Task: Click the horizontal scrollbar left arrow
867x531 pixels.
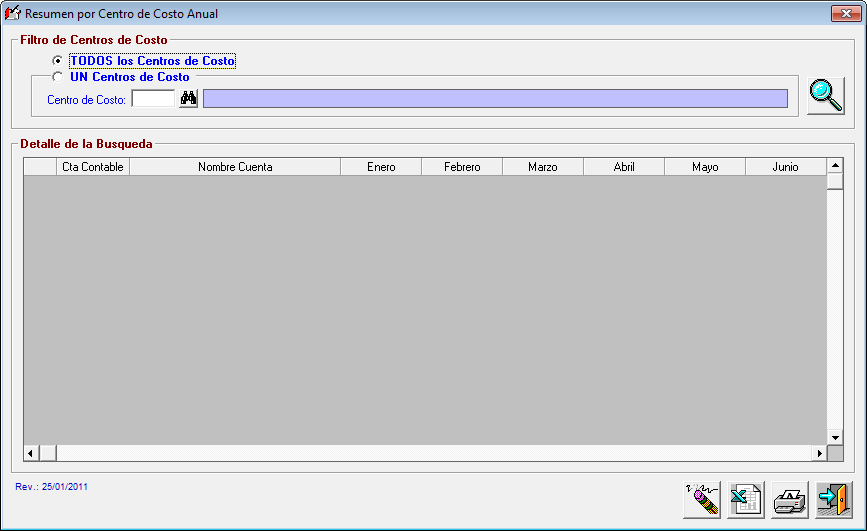Action: point(30,453)
